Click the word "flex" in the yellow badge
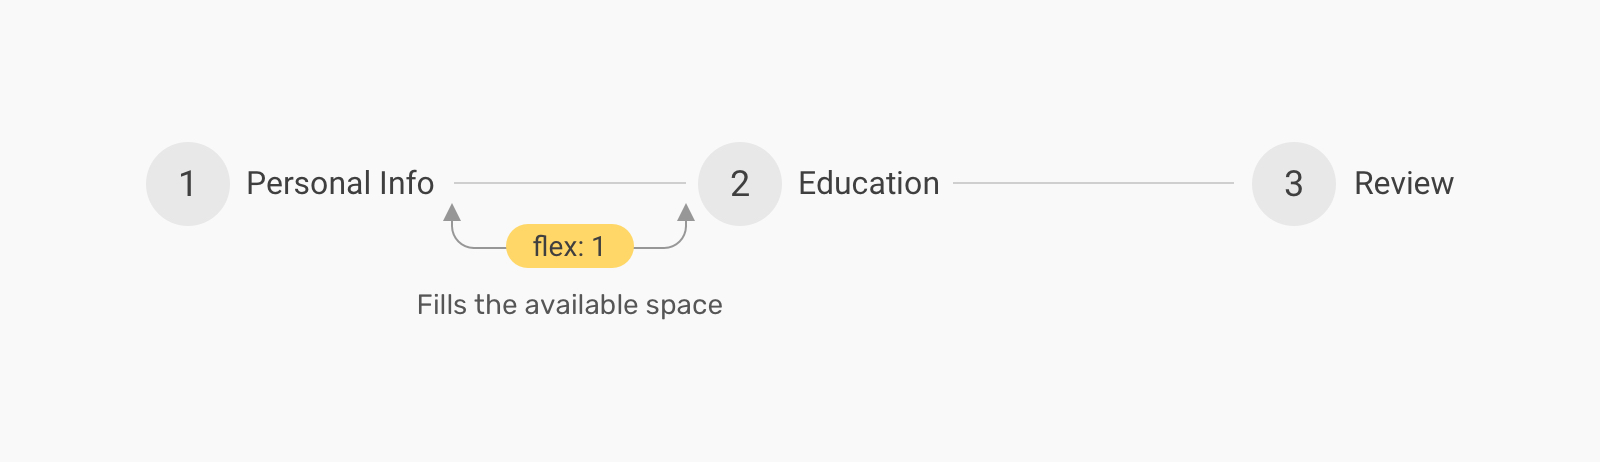1600x462 pixels. [557, 246]
